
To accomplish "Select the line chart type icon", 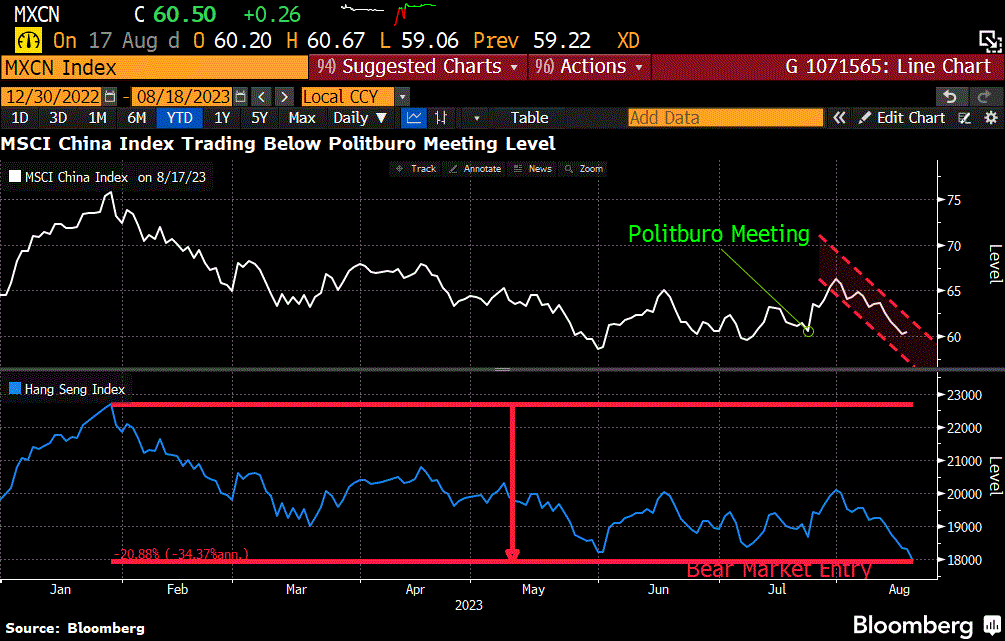I will point(414,118).
